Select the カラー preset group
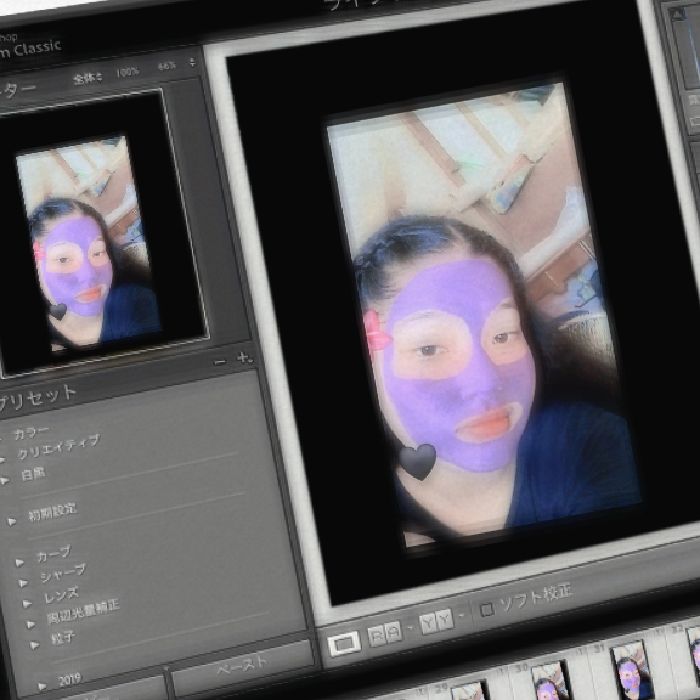Screen dimensions: 700x700 click(x=32, y=432)
